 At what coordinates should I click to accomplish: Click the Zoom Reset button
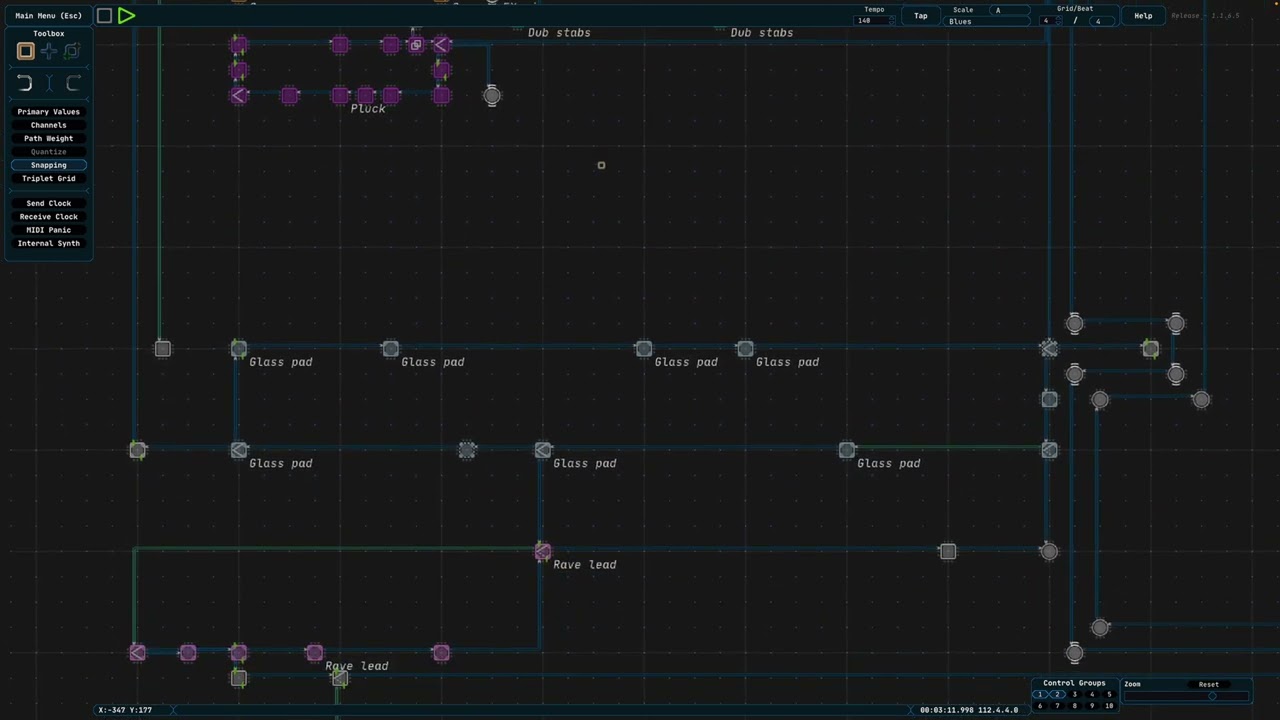click(x=1209, y=685)
